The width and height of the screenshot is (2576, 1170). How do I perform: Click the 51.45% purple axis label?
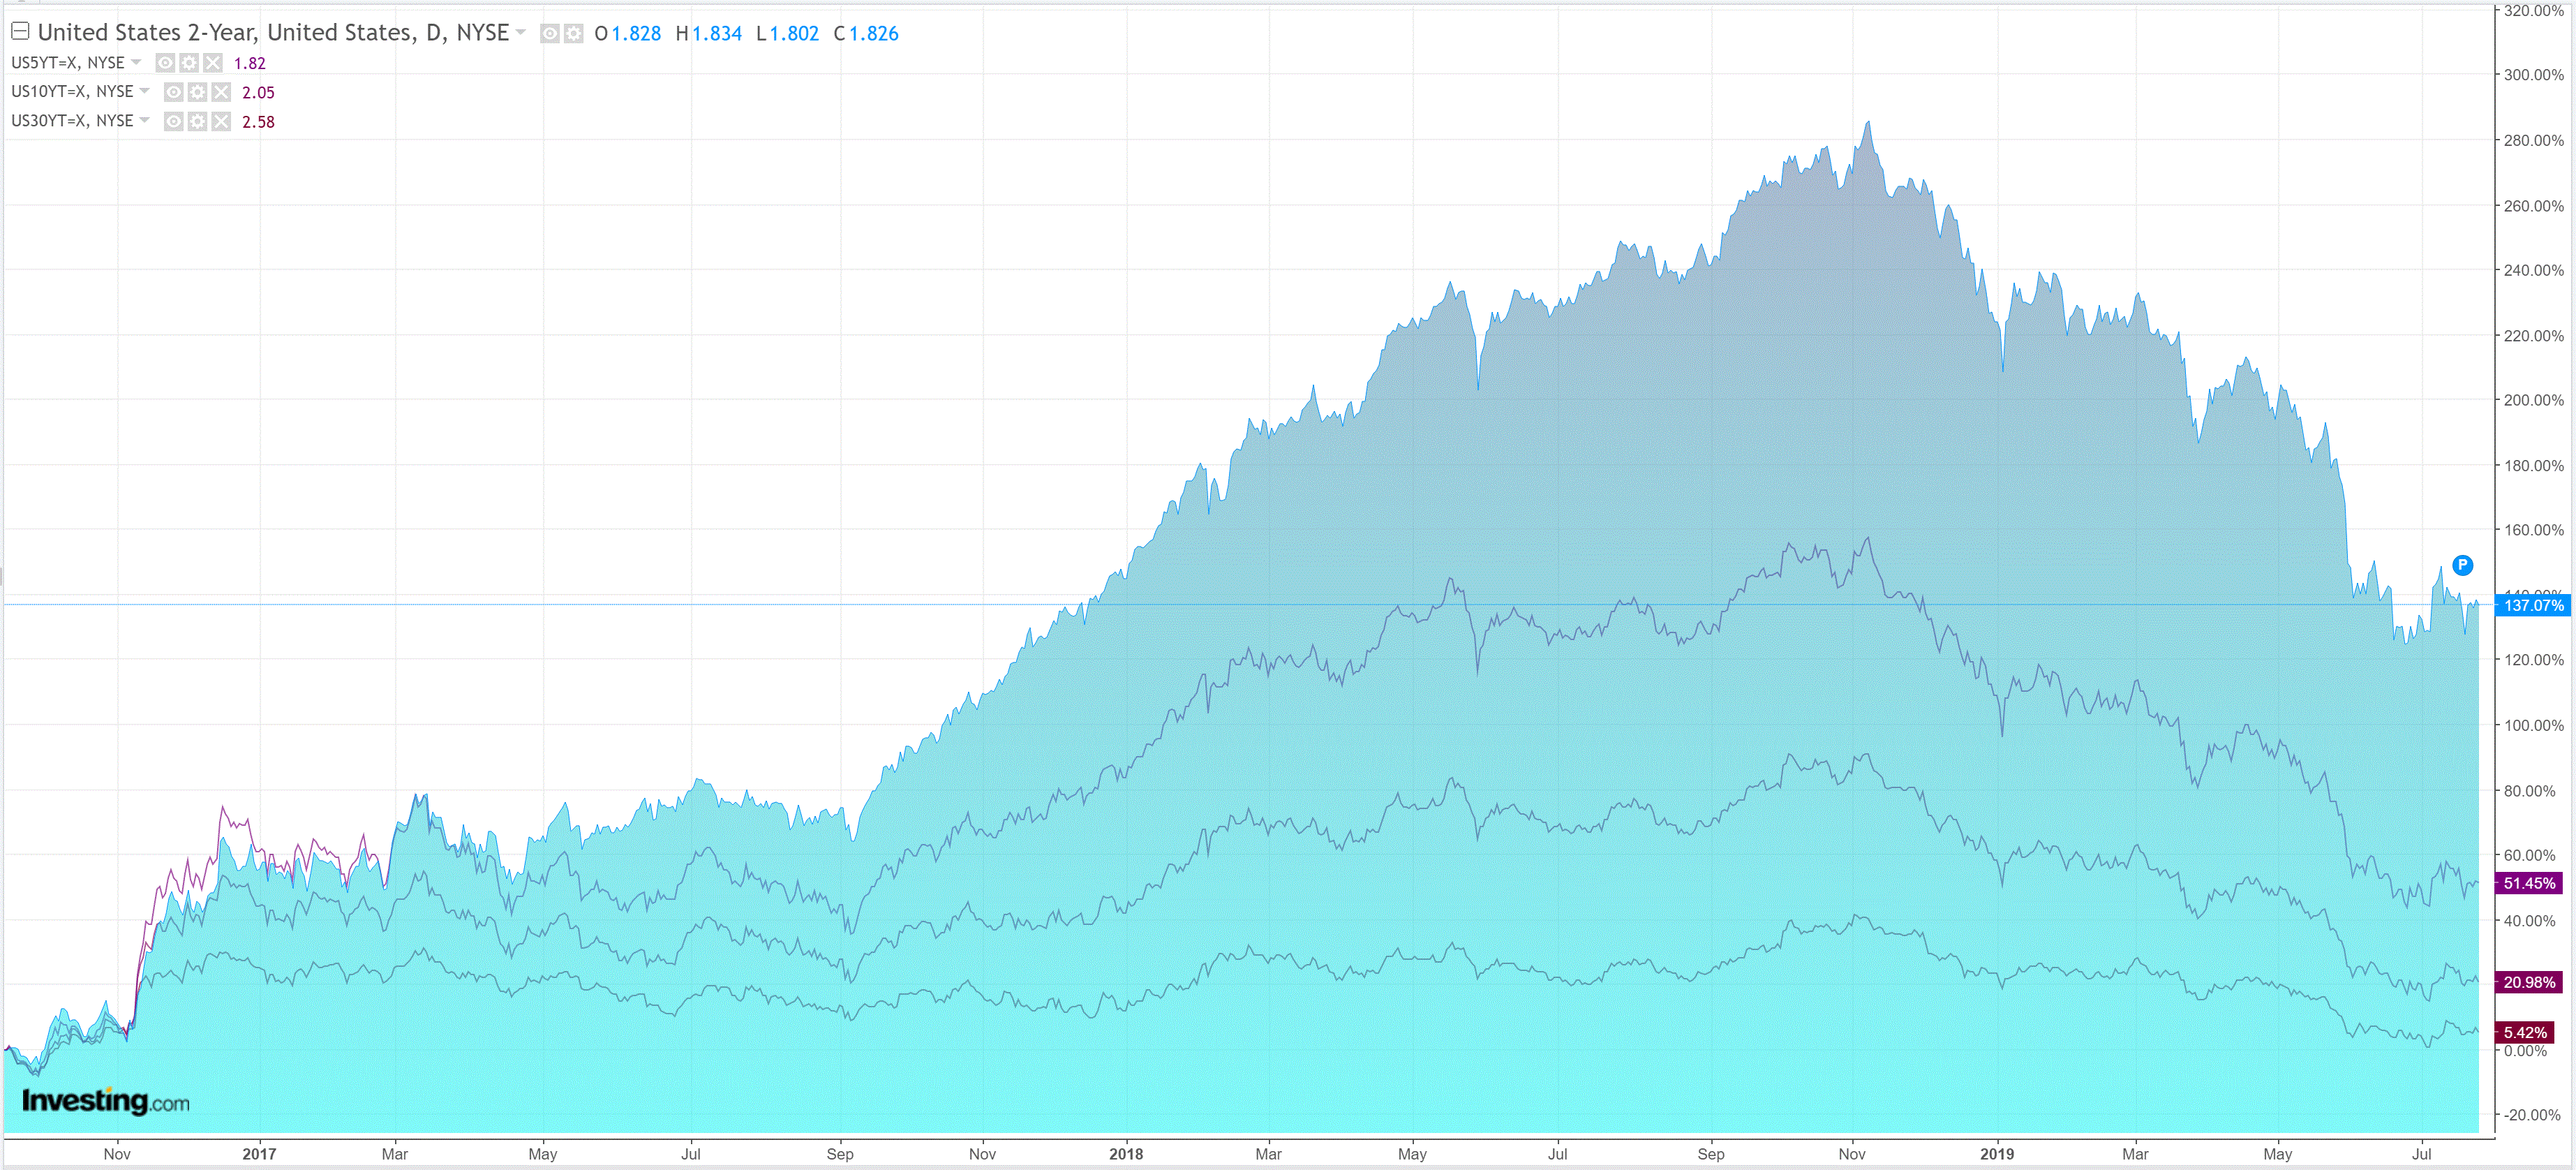tap(2529, 883)
